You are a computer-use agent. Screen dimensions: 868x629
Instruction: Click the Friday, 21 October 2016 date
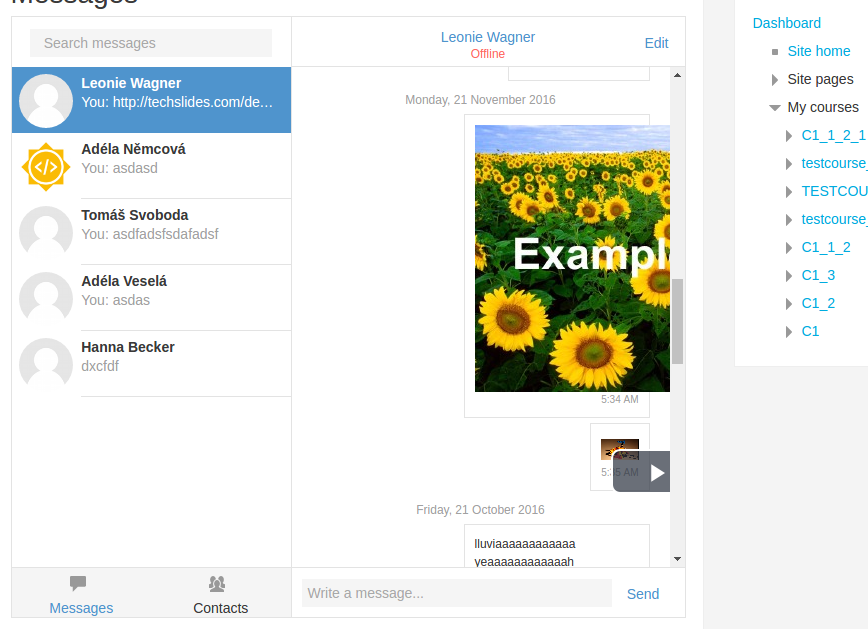point(480,509)
